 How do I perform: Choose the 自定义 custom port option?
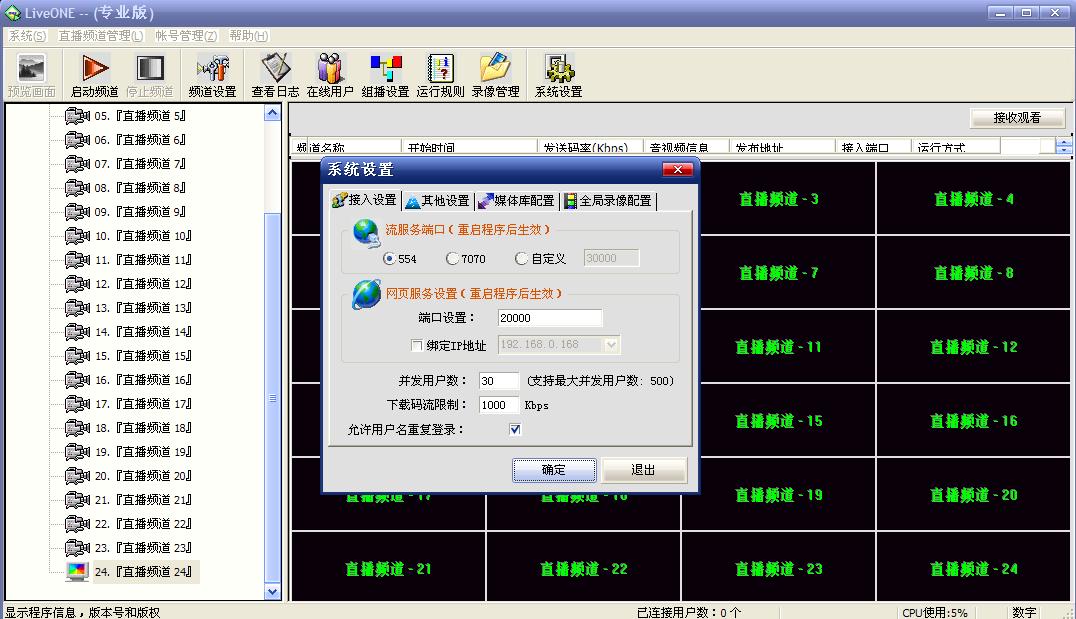pos(521,257)
